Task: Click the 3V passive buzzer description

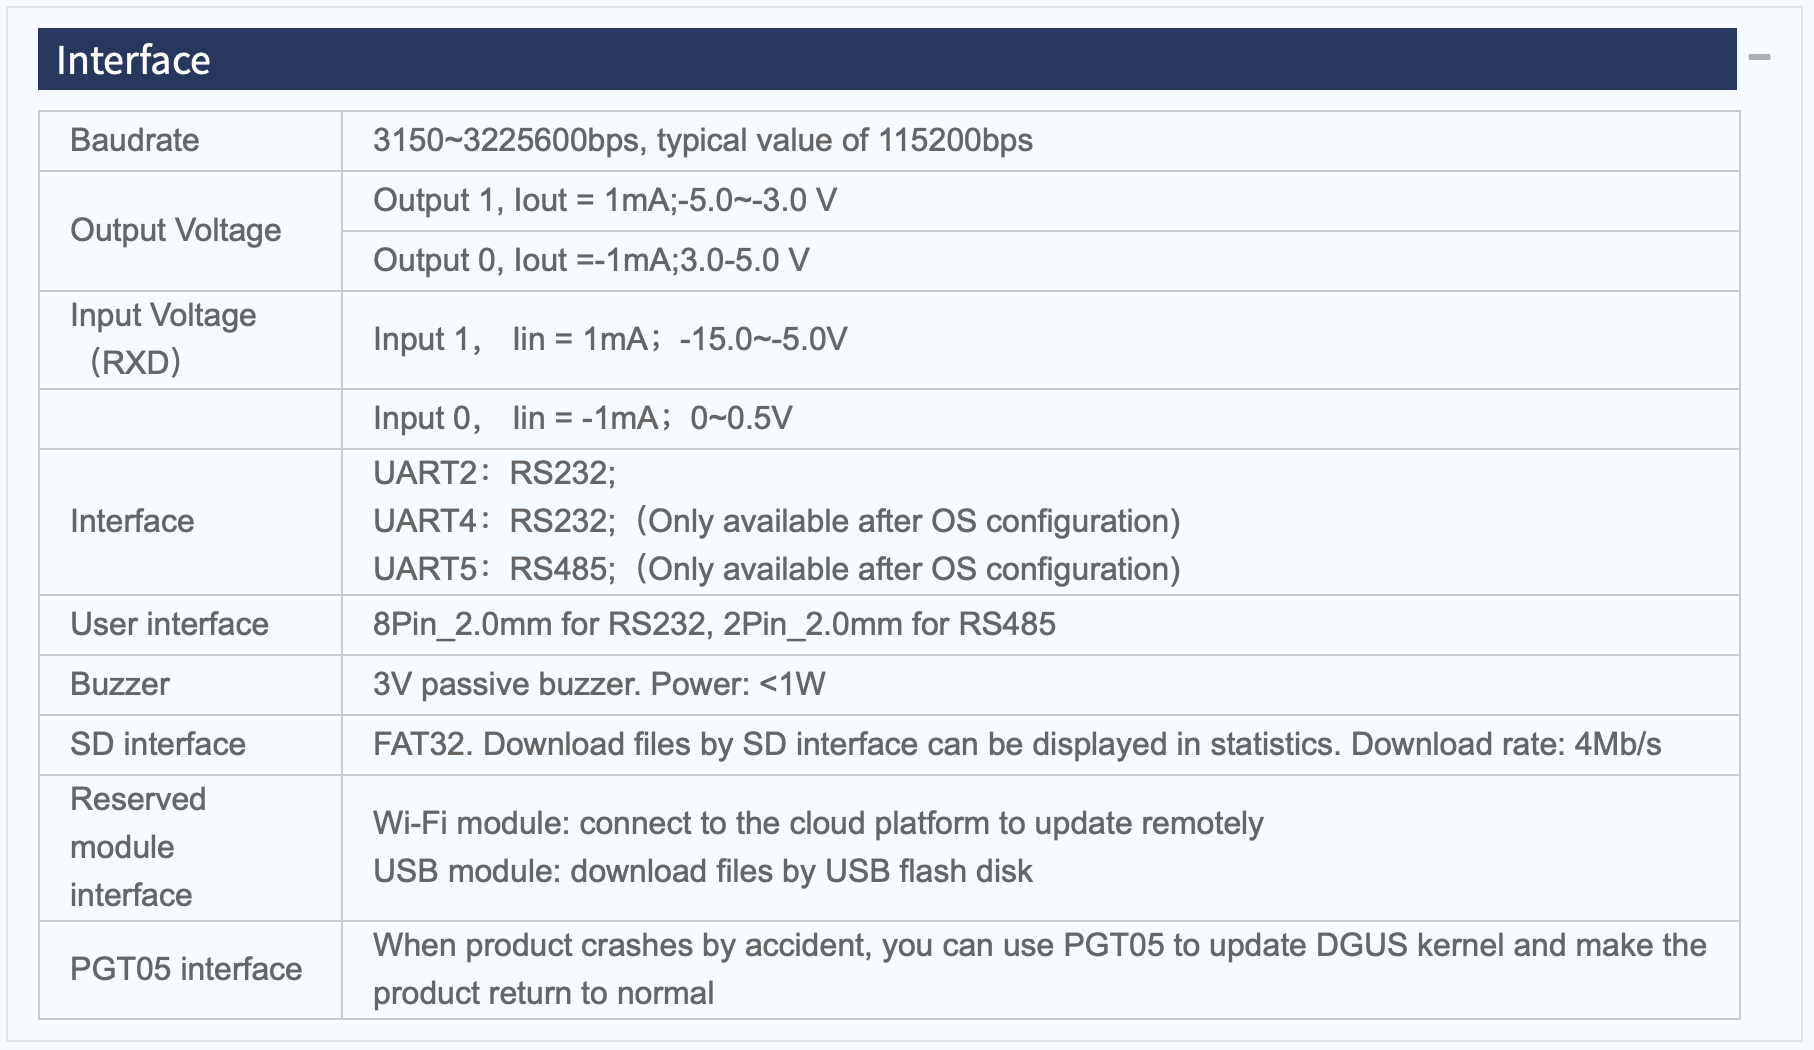Action: (x=599, y=684)
